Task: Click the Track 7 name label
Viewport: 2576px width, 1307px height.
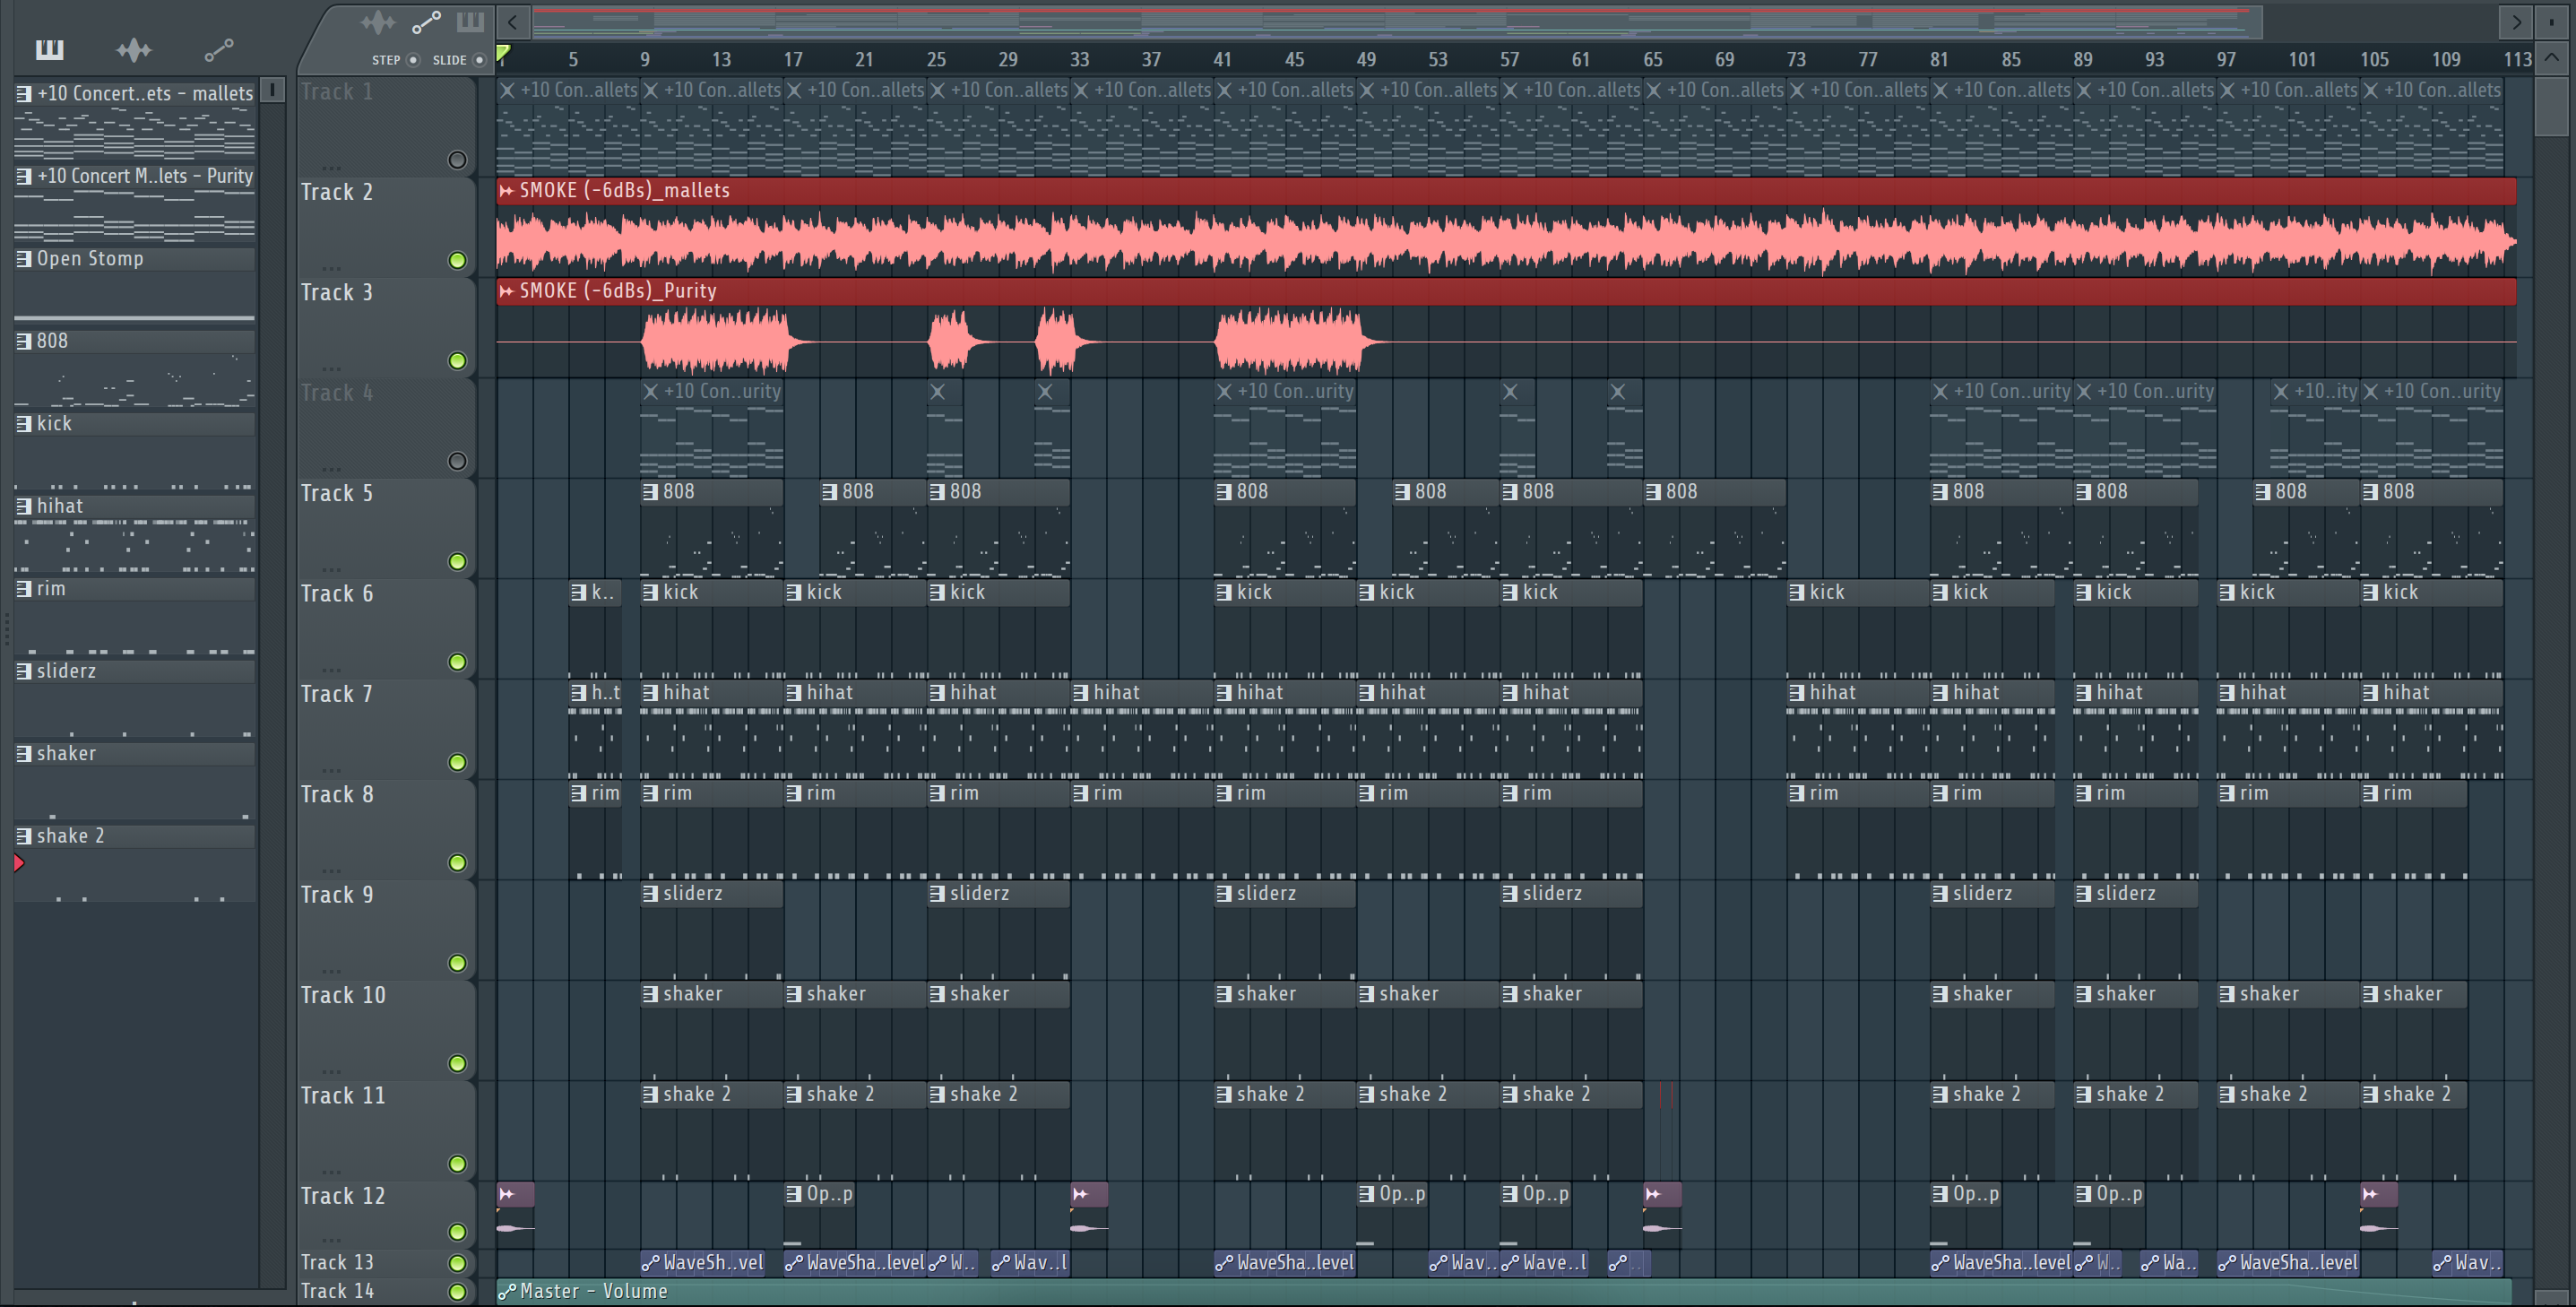Action: [337, 694]
